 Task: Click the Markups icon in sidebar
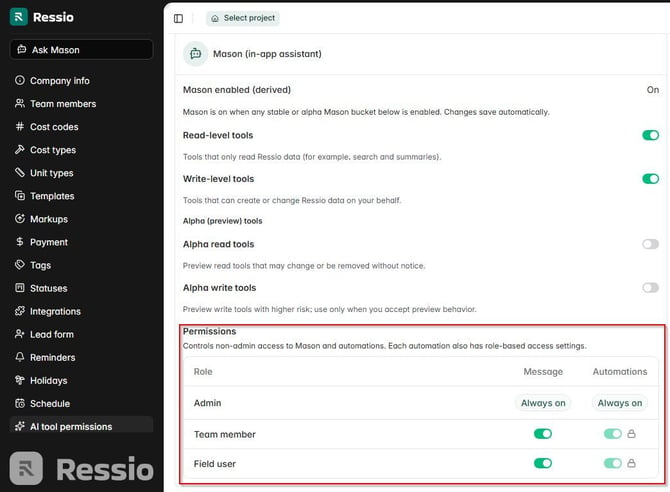(20, 219)
